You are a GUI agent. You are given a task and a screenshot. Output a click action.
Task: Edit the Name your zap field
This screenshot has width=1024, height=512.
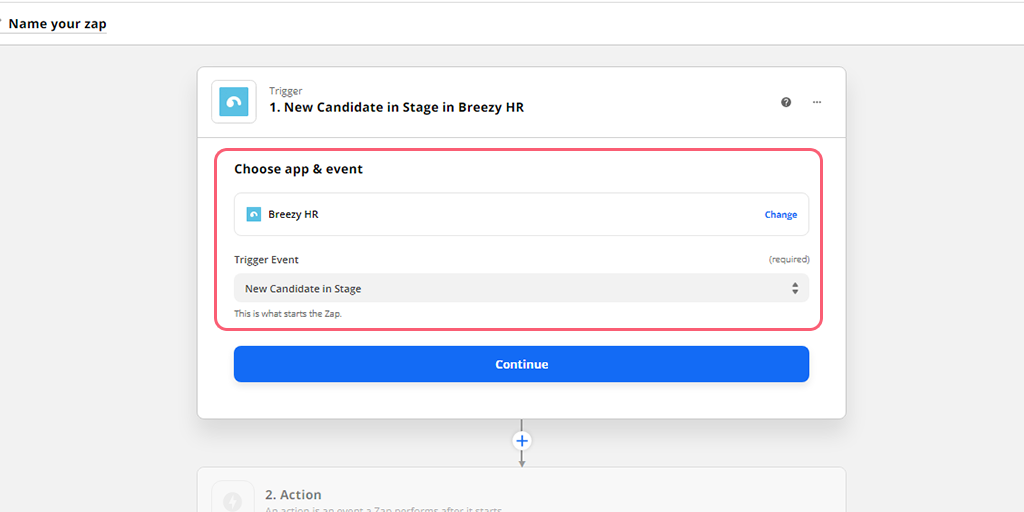[x=57, y=24]
